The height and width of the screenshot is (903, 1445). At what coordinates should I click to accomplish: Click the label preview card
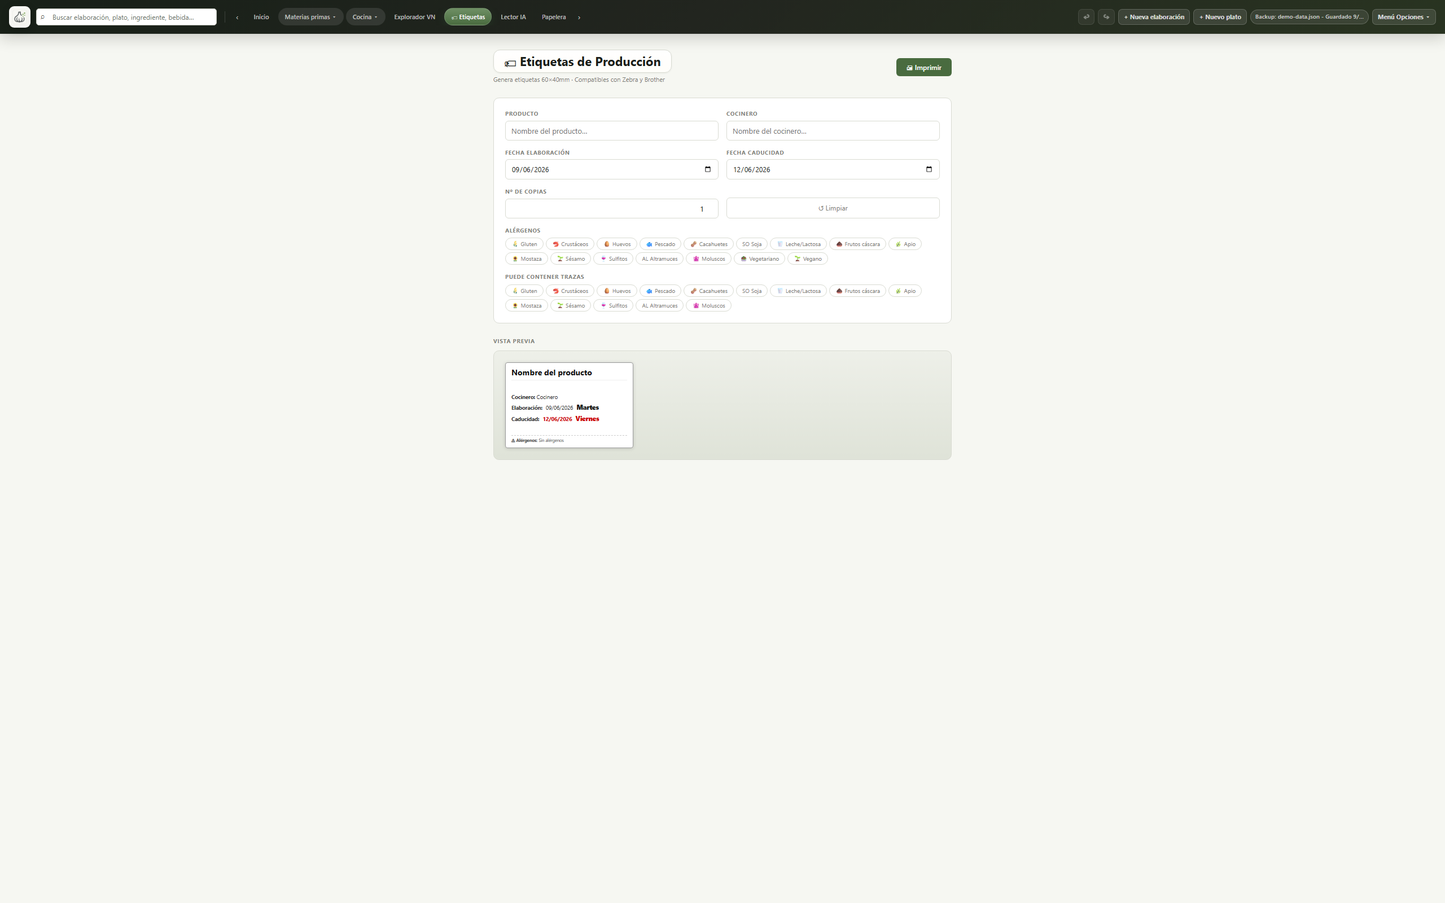click(569, 405)
